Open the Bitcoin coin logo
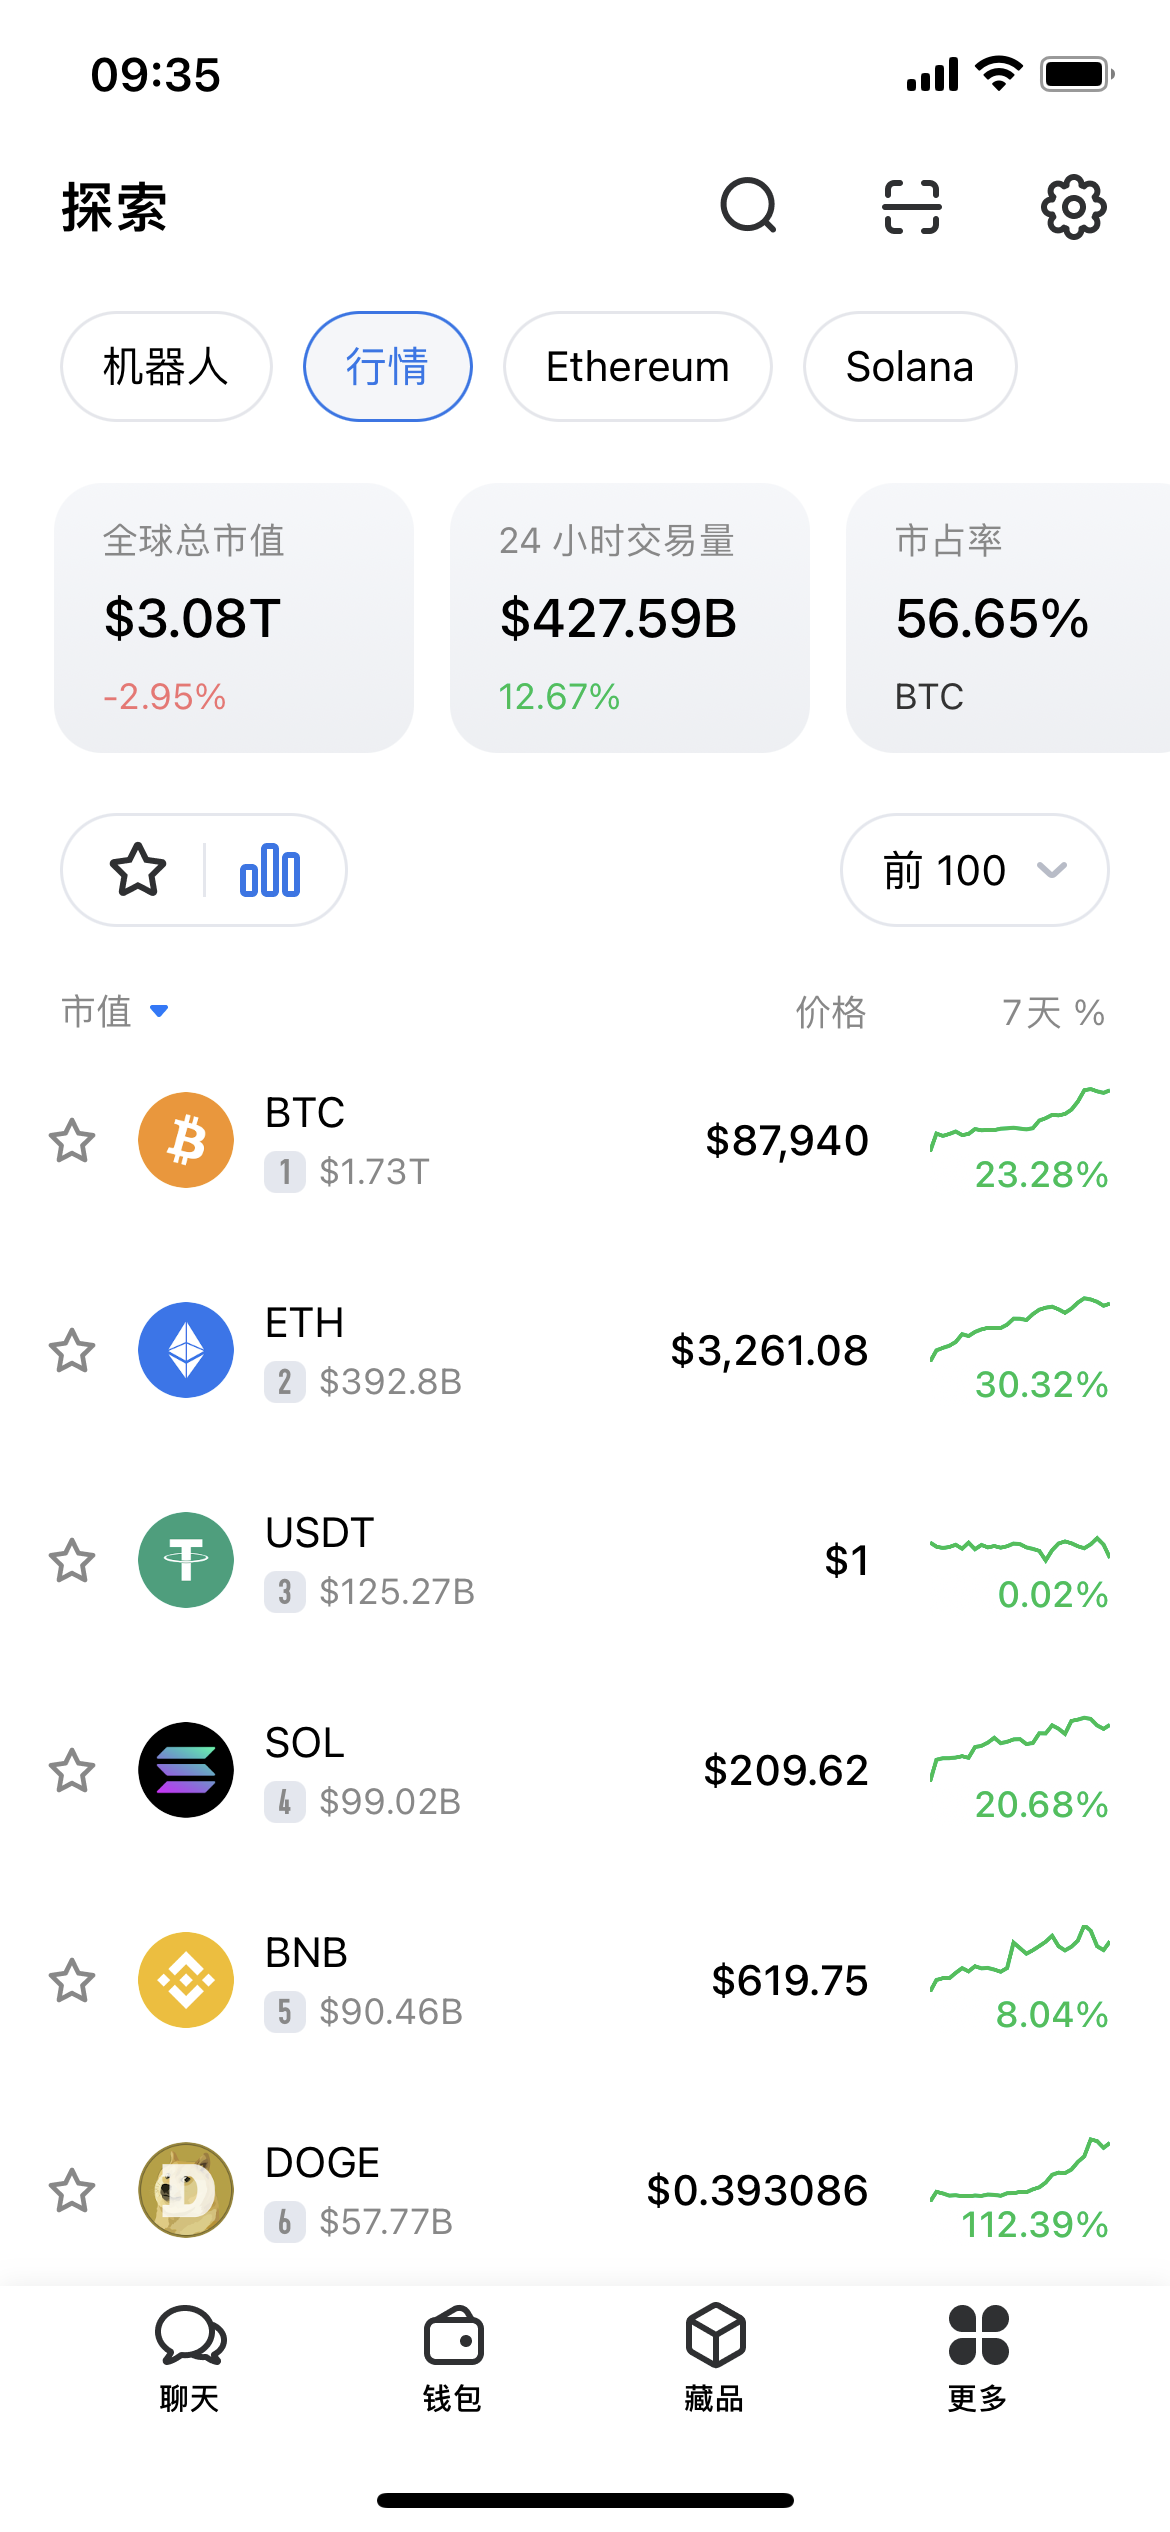 point(186,1140)
